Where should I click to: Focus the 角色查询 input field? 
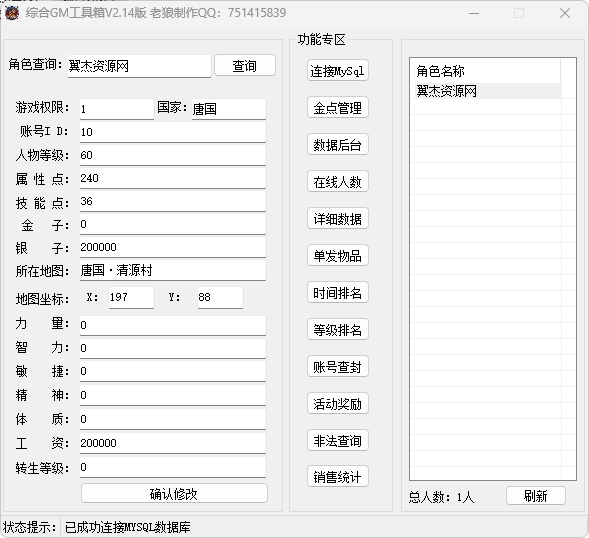pyautogui.click(x=139, y=66)
